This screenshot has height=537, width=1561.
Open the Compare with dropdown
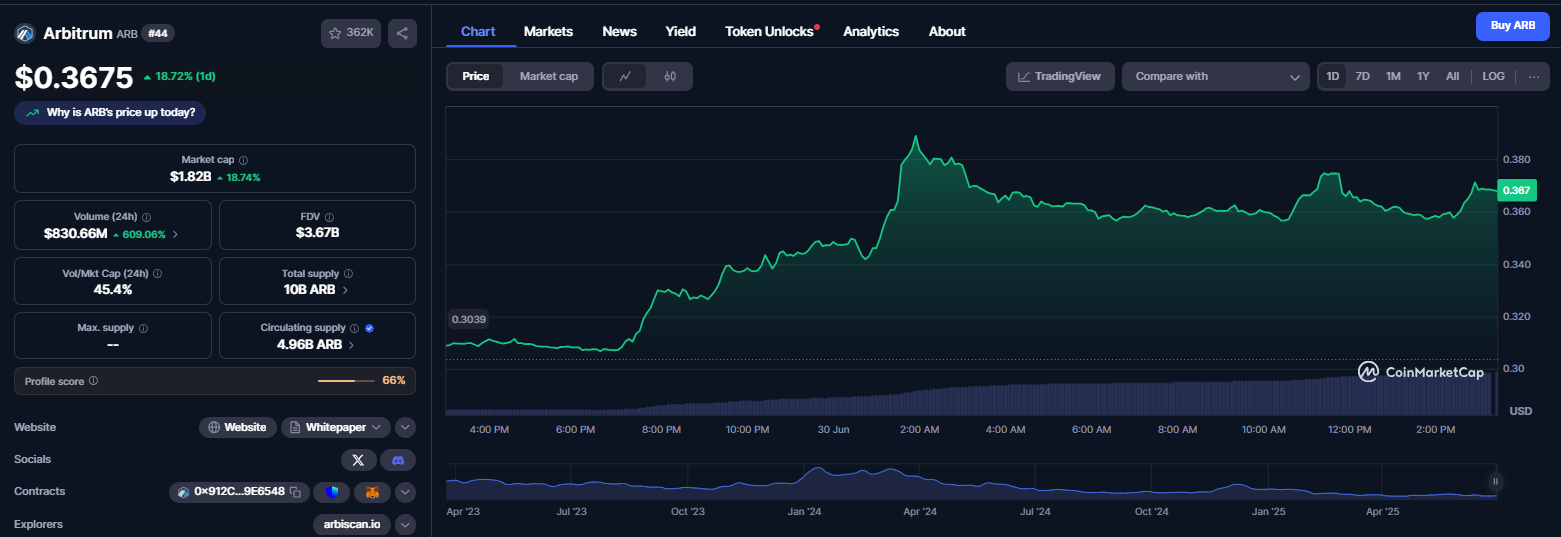coord(1216,76)
